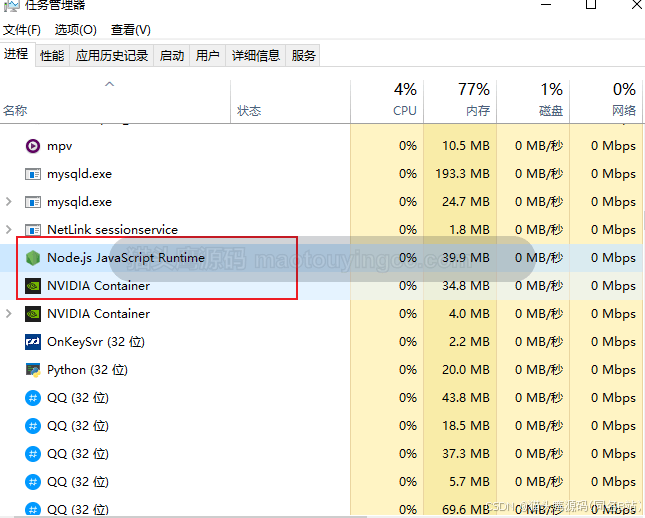Screen dimensions: 645x518
Task: Click the 39.9 MB memory value
Action: (x=466, y=258)
